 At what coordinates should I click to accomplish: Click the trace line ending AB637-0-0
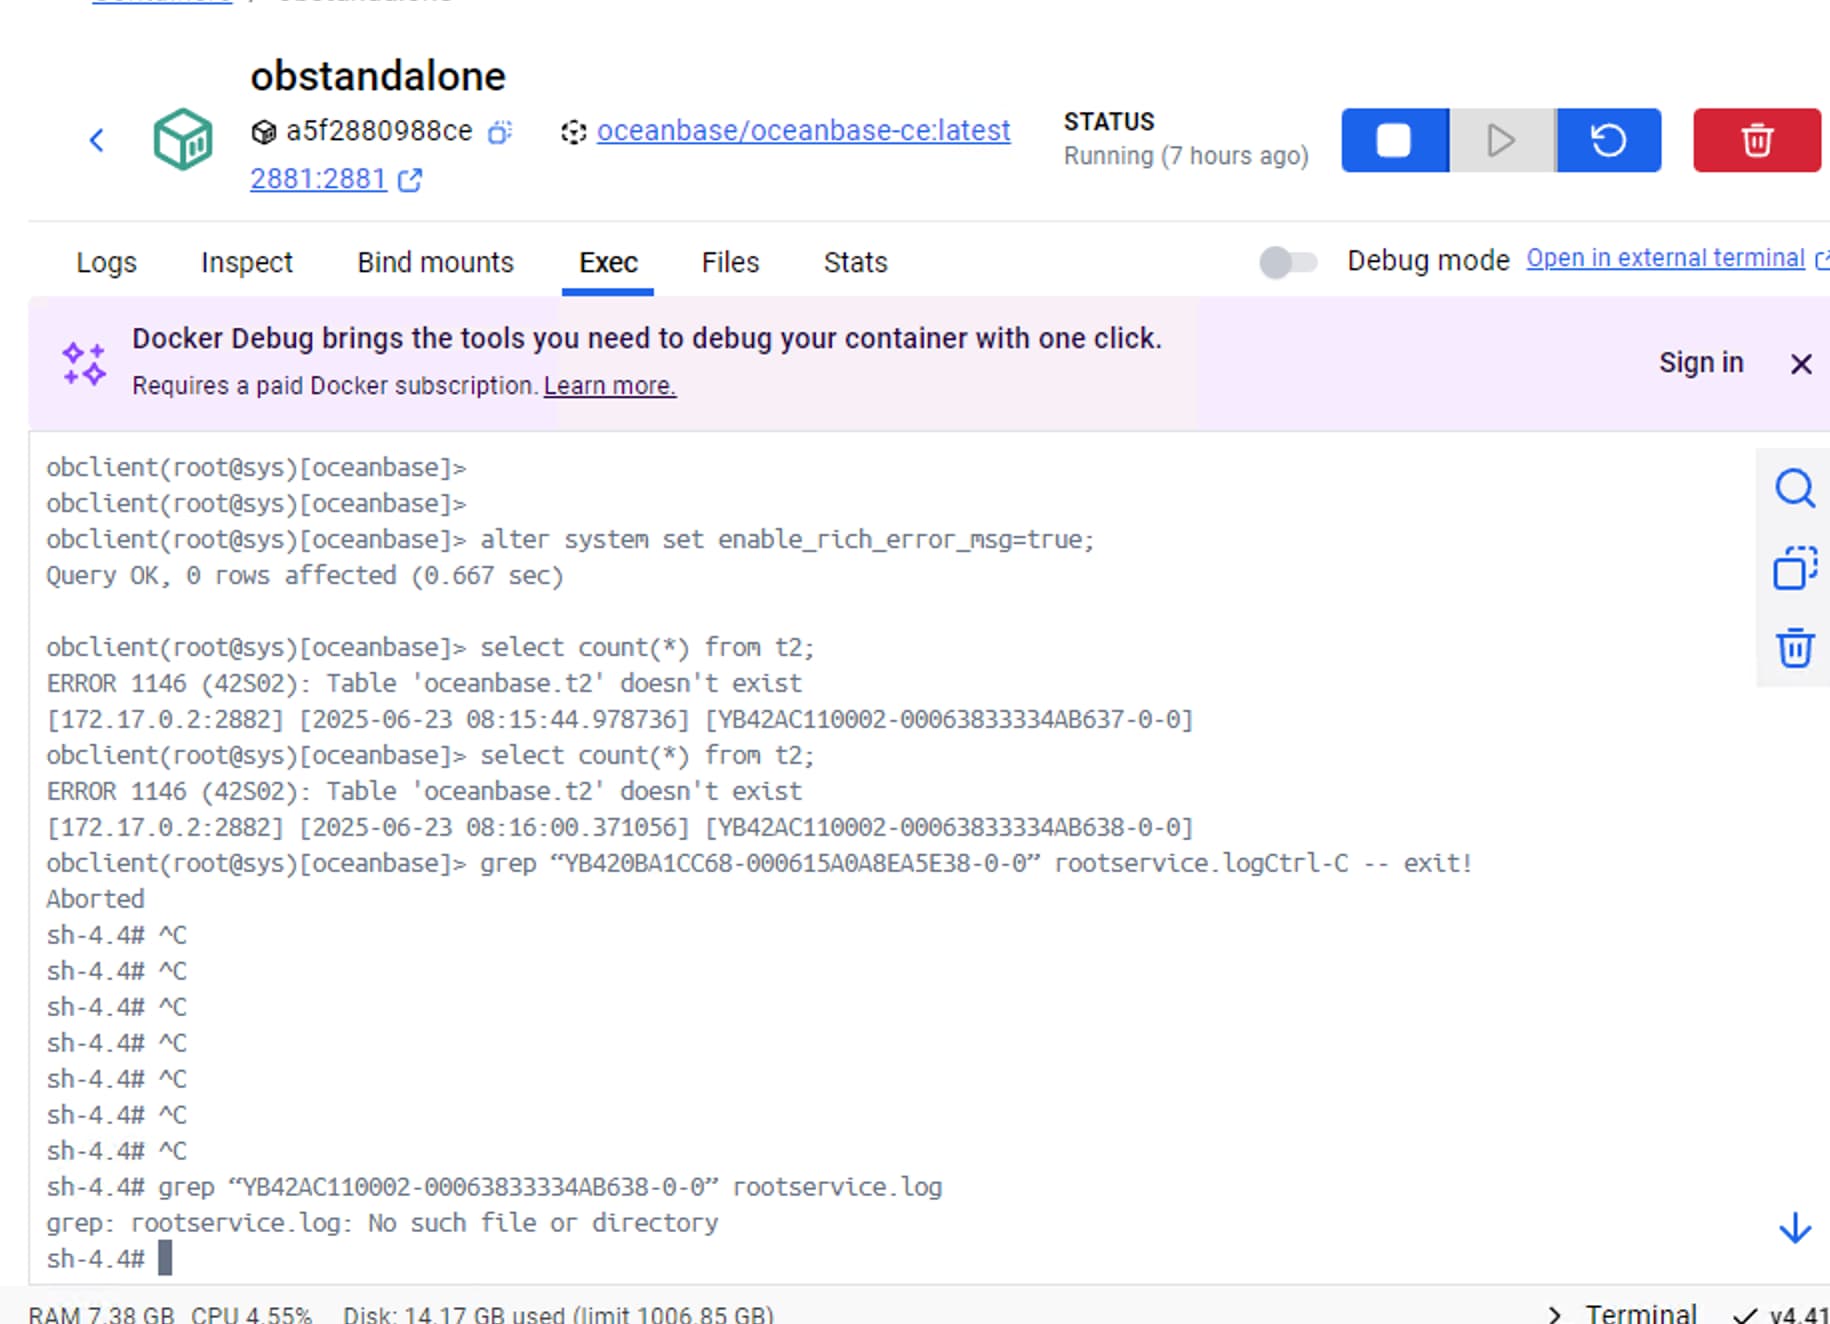point(620,720)
